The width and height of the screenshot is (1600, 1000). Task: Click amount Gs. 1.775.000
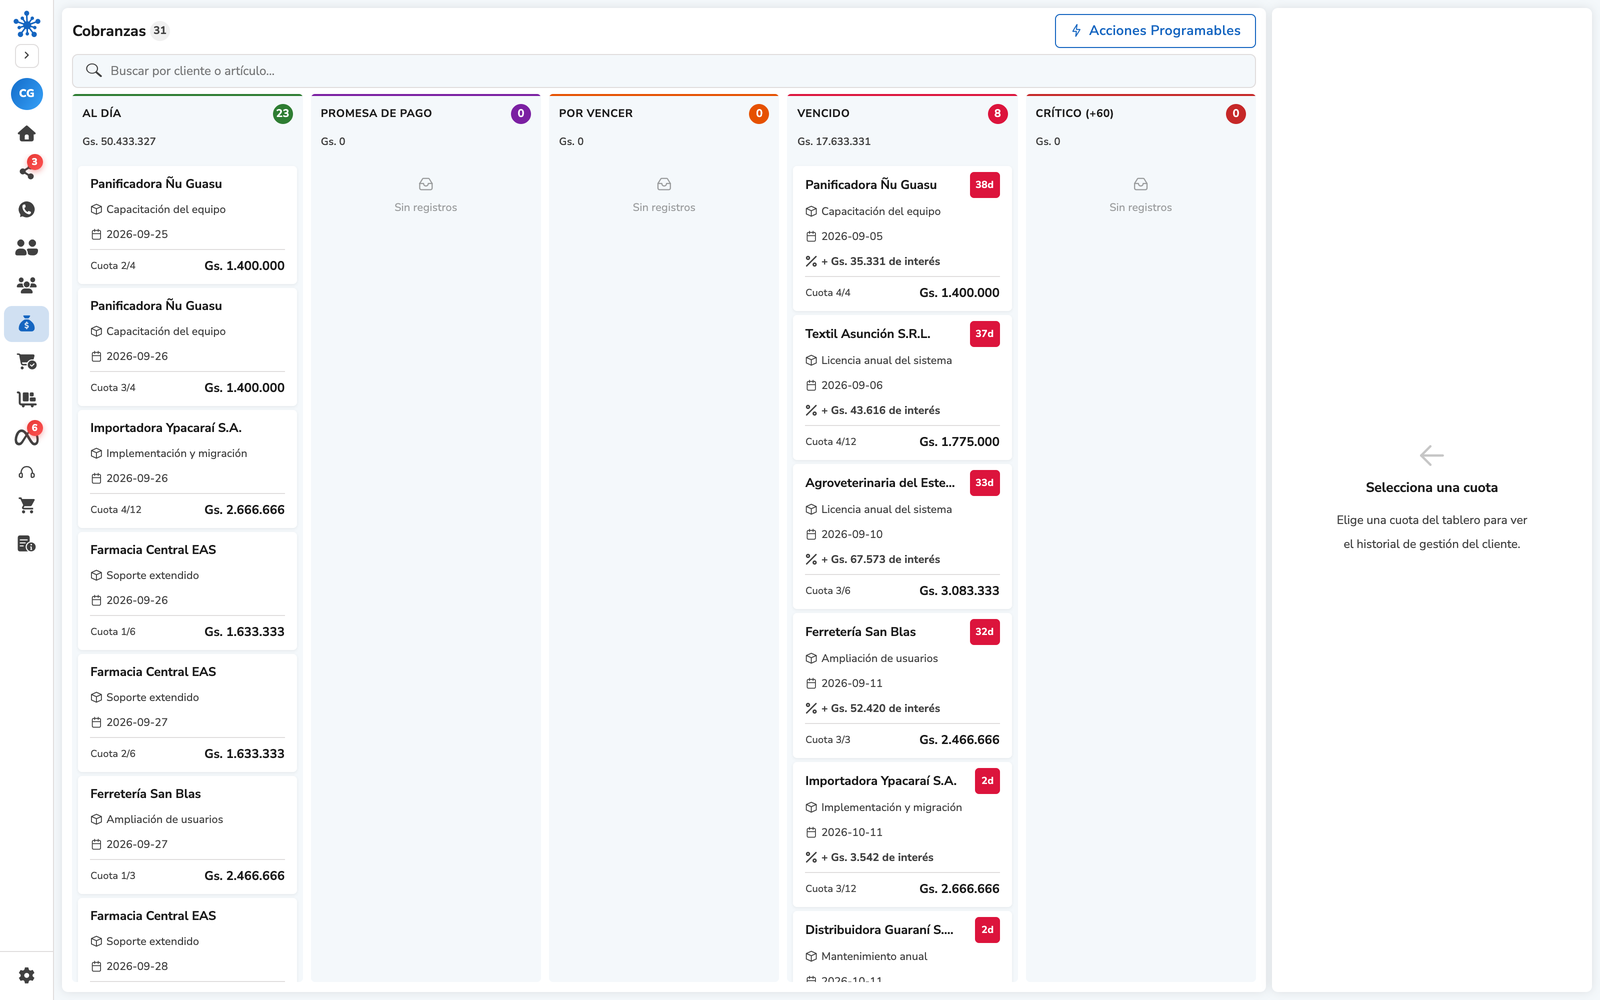pyautogui.click(x=959, y=442)
